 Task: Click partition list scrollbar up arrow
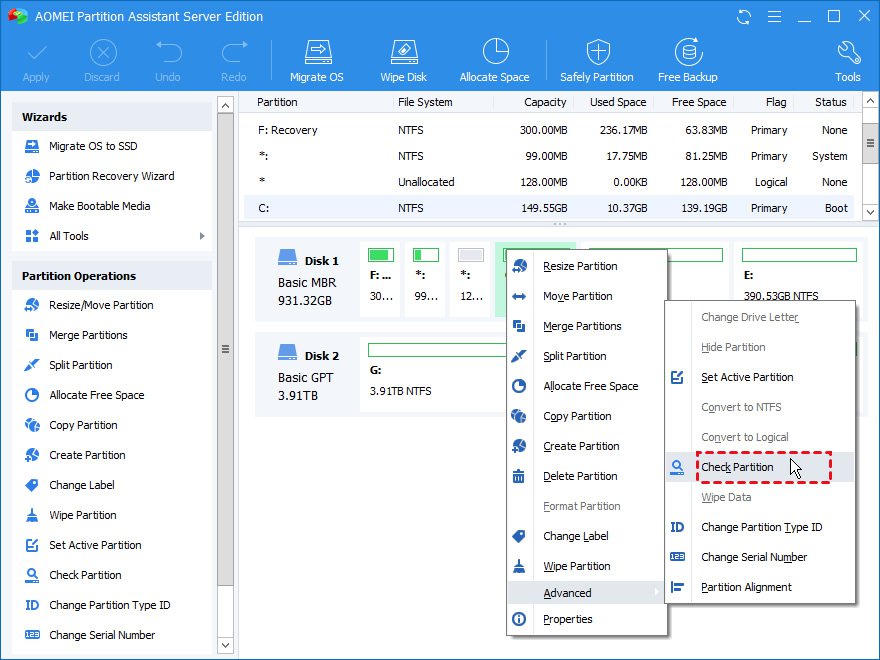click(x=870, y=101)
